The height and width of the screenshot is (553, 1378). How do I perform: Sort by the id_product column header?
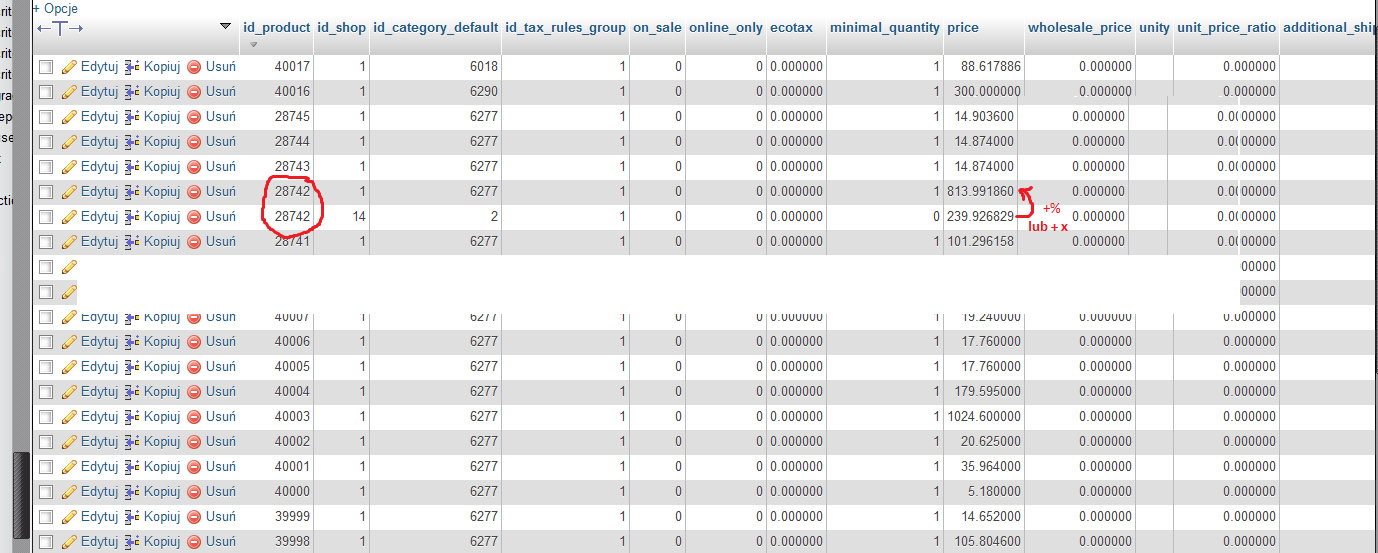point(277,27)
